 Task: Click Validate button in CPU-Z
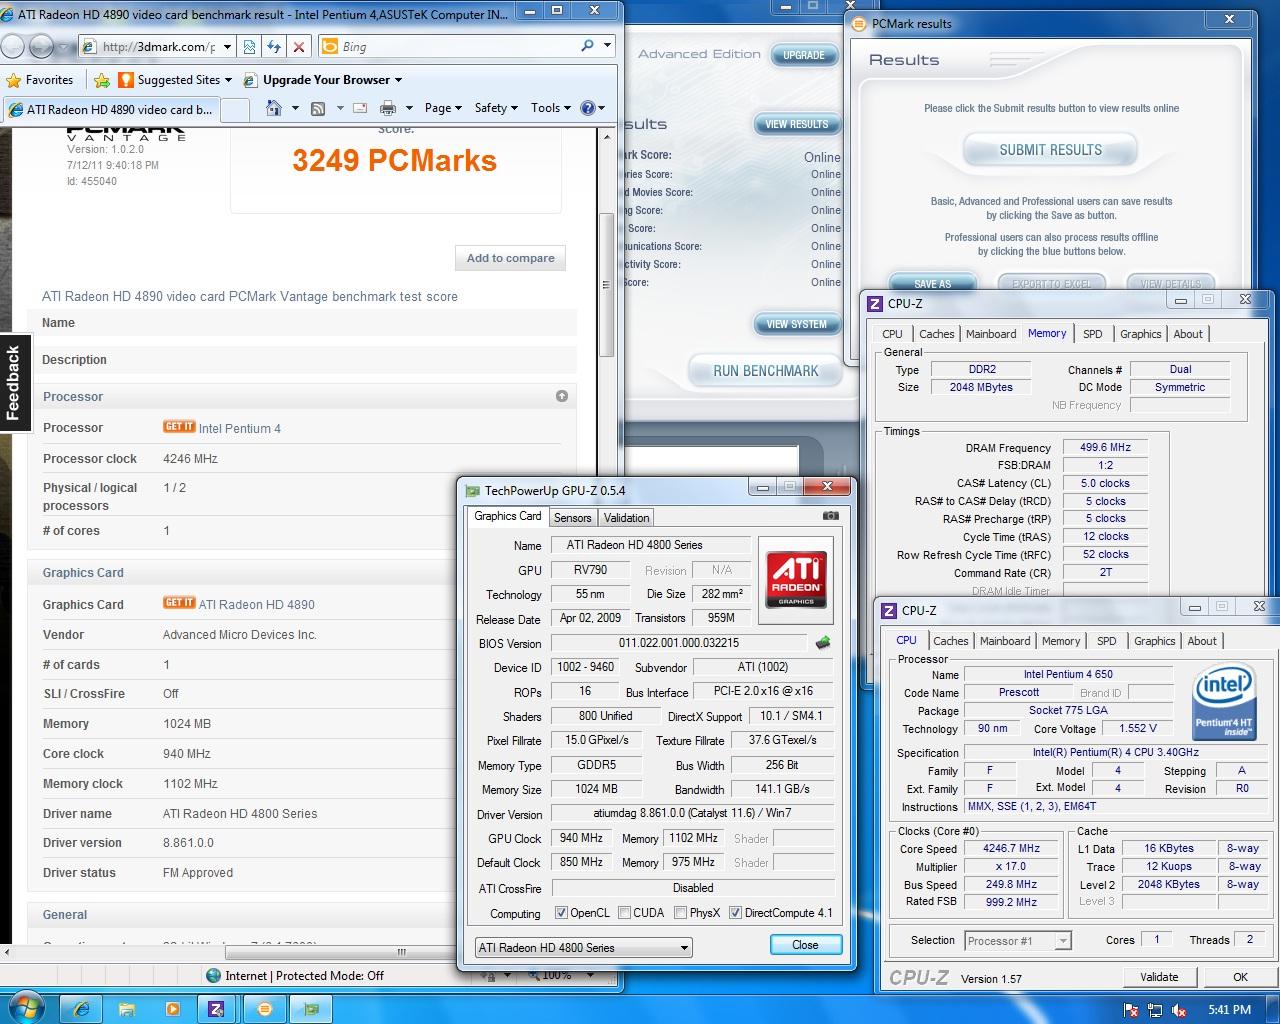(1159, 977)
